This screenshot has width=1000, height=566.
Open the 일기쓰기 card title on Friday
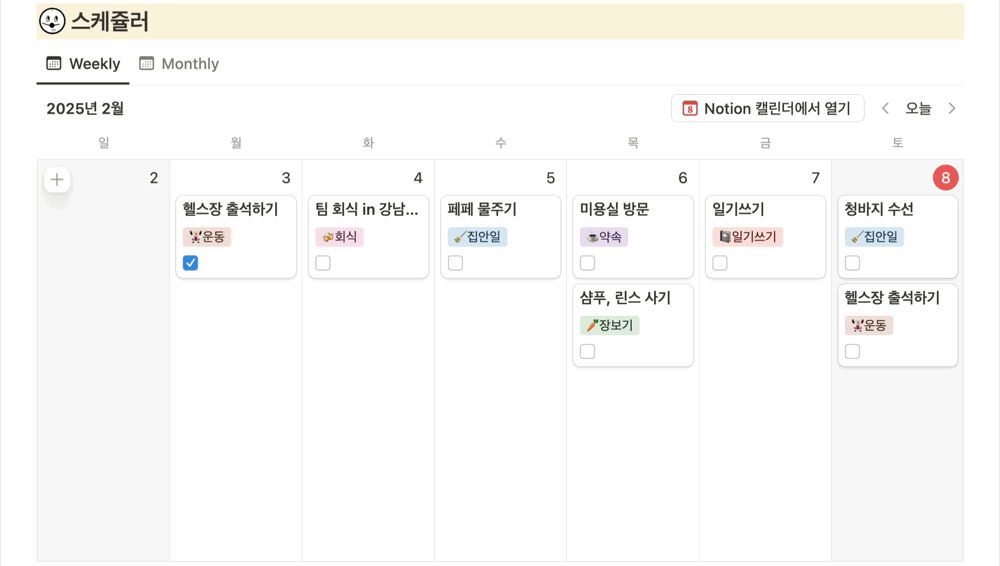click(738, 209)
